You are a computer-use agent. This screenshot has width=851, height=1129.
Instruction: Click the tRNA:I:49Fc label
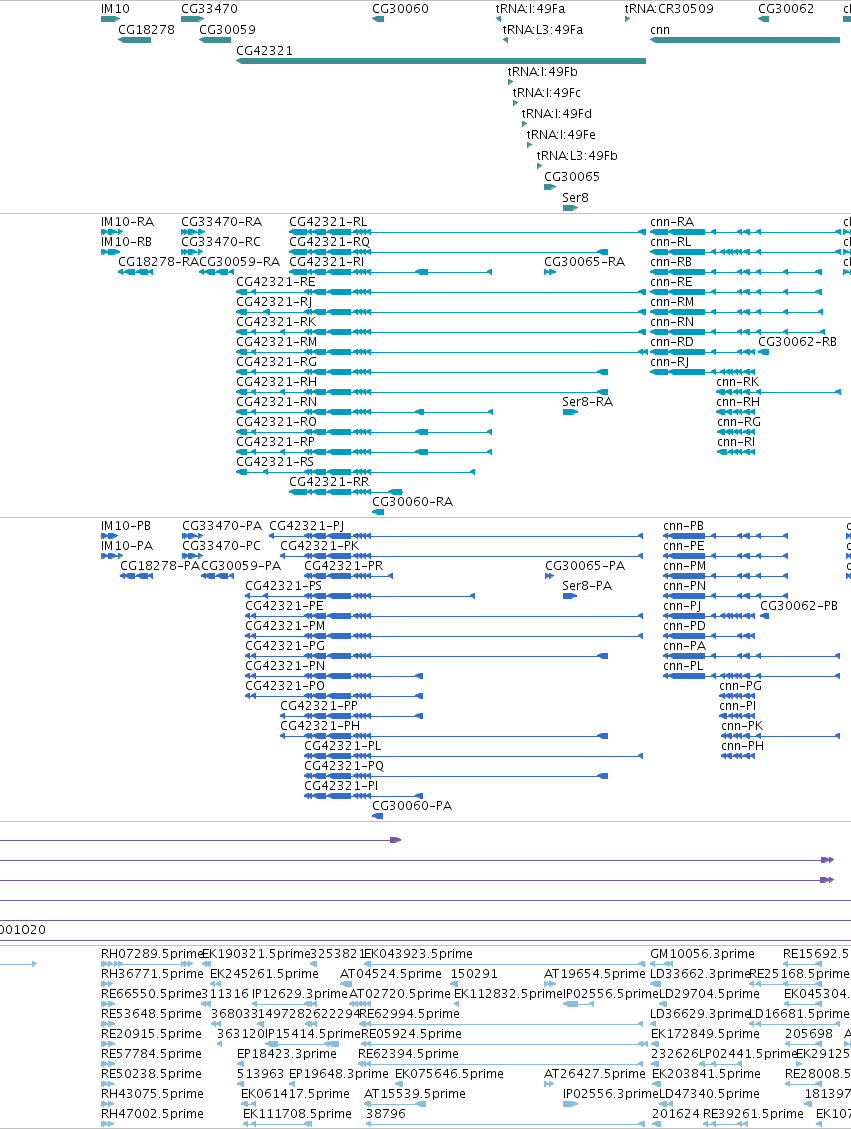pos(546,92)
